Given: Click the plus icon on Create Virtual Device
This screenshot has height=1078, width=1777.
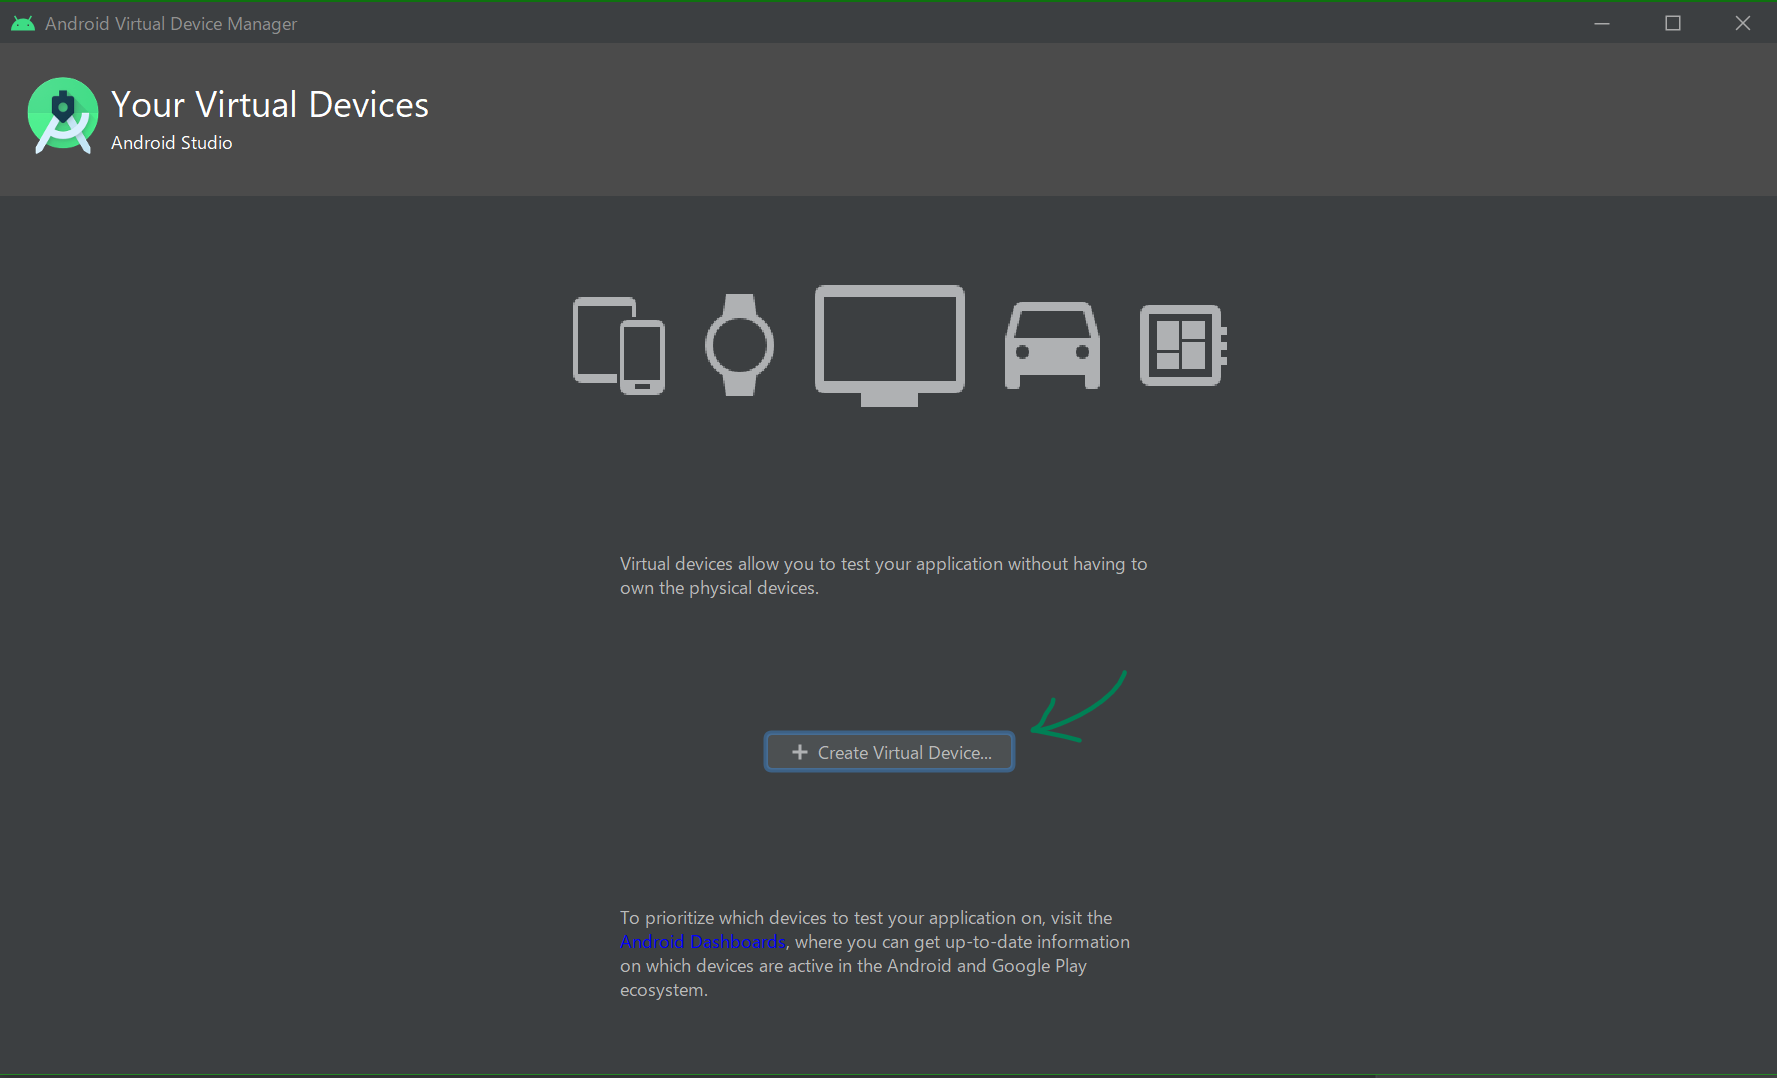Looking at the screenshot, I should click(x=799, y=752).
